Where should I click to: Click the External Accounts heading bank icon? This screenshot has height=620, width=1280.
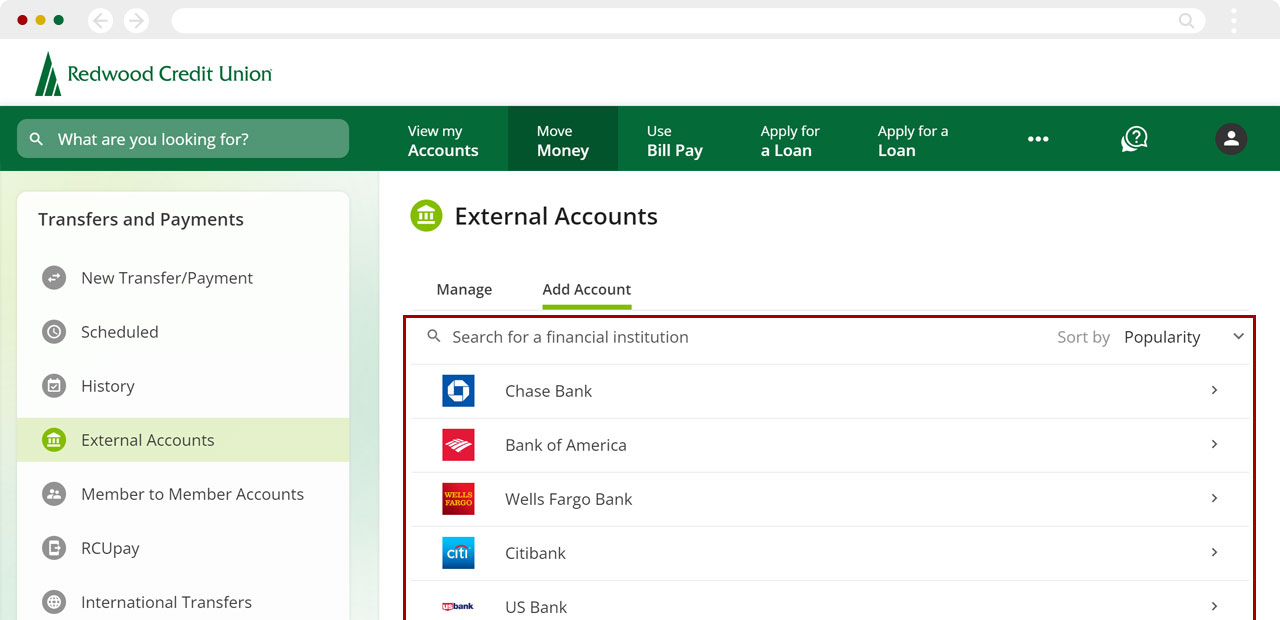(x=426, y=216)
